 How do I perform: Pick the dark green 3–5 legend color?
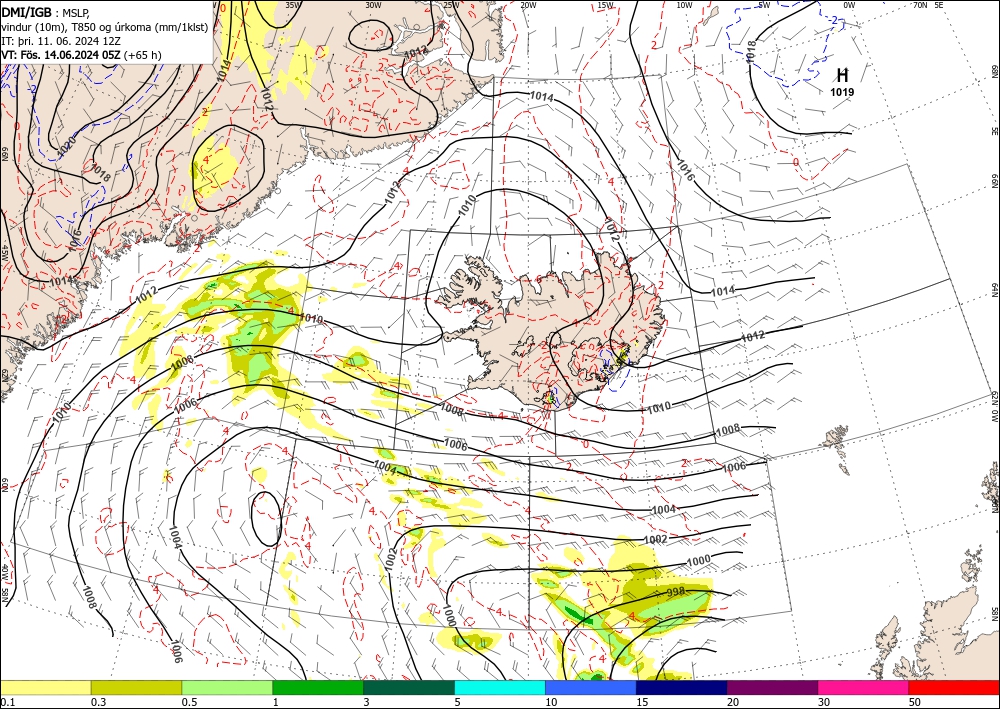pyautogui.click(x=409, y=687)
